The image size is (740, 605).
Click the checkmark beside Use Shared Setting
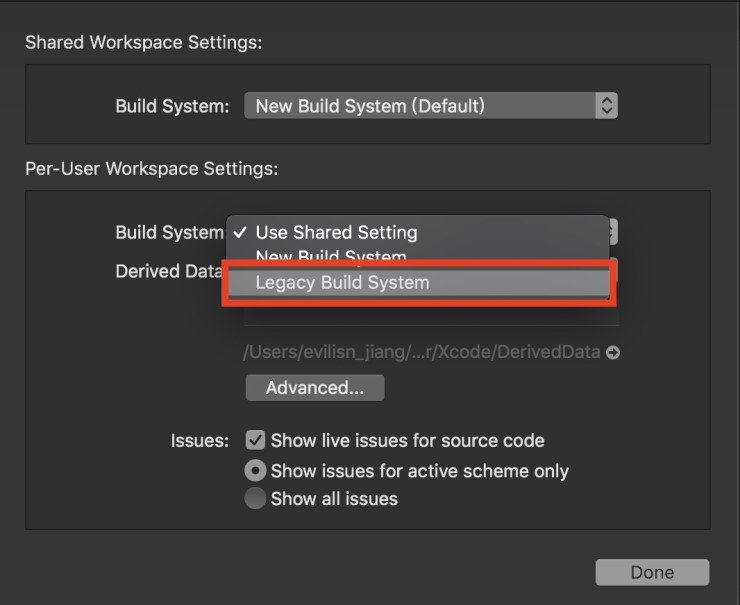coord(241,232)
